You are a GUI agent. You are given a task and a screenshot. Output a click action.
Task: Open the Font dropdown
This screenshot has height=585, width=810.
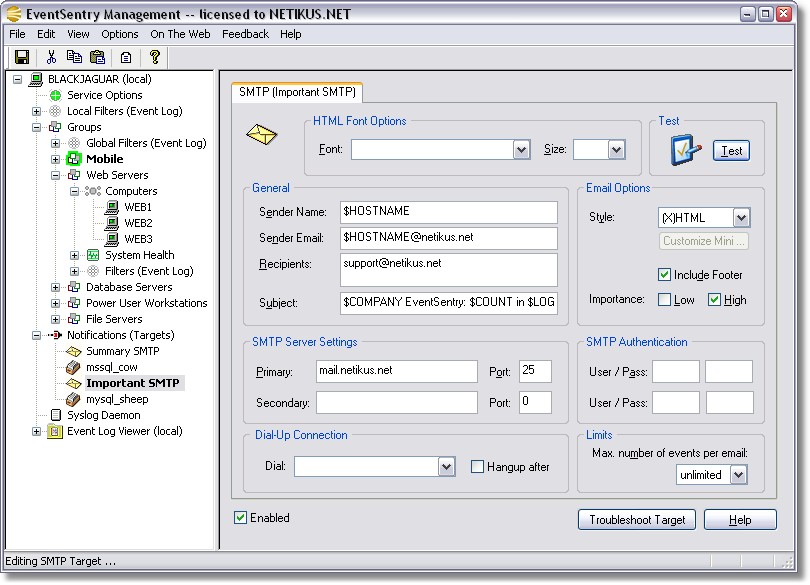(522, 150)
